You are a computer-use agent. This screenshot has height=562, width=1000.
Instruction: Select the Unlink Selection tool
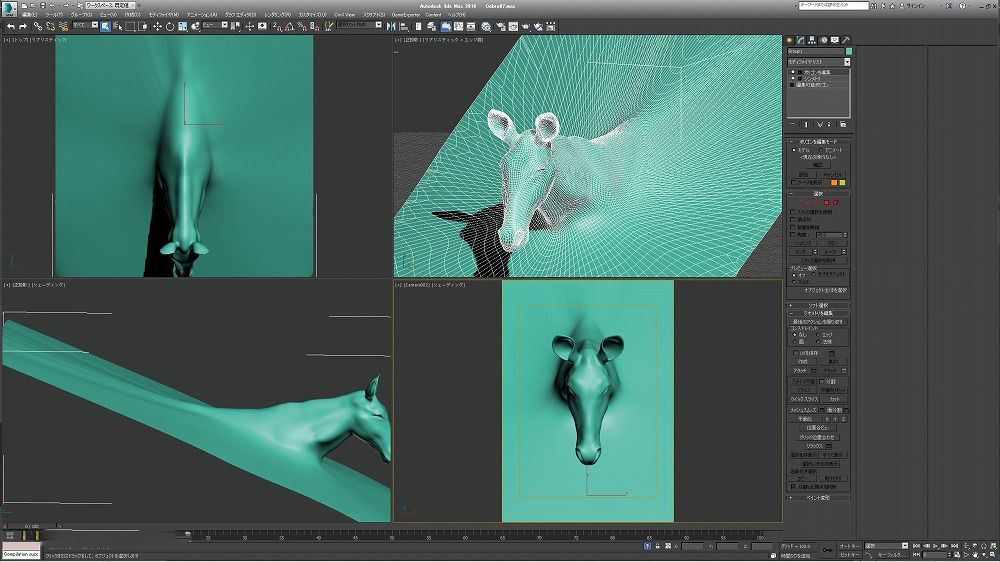50,26
